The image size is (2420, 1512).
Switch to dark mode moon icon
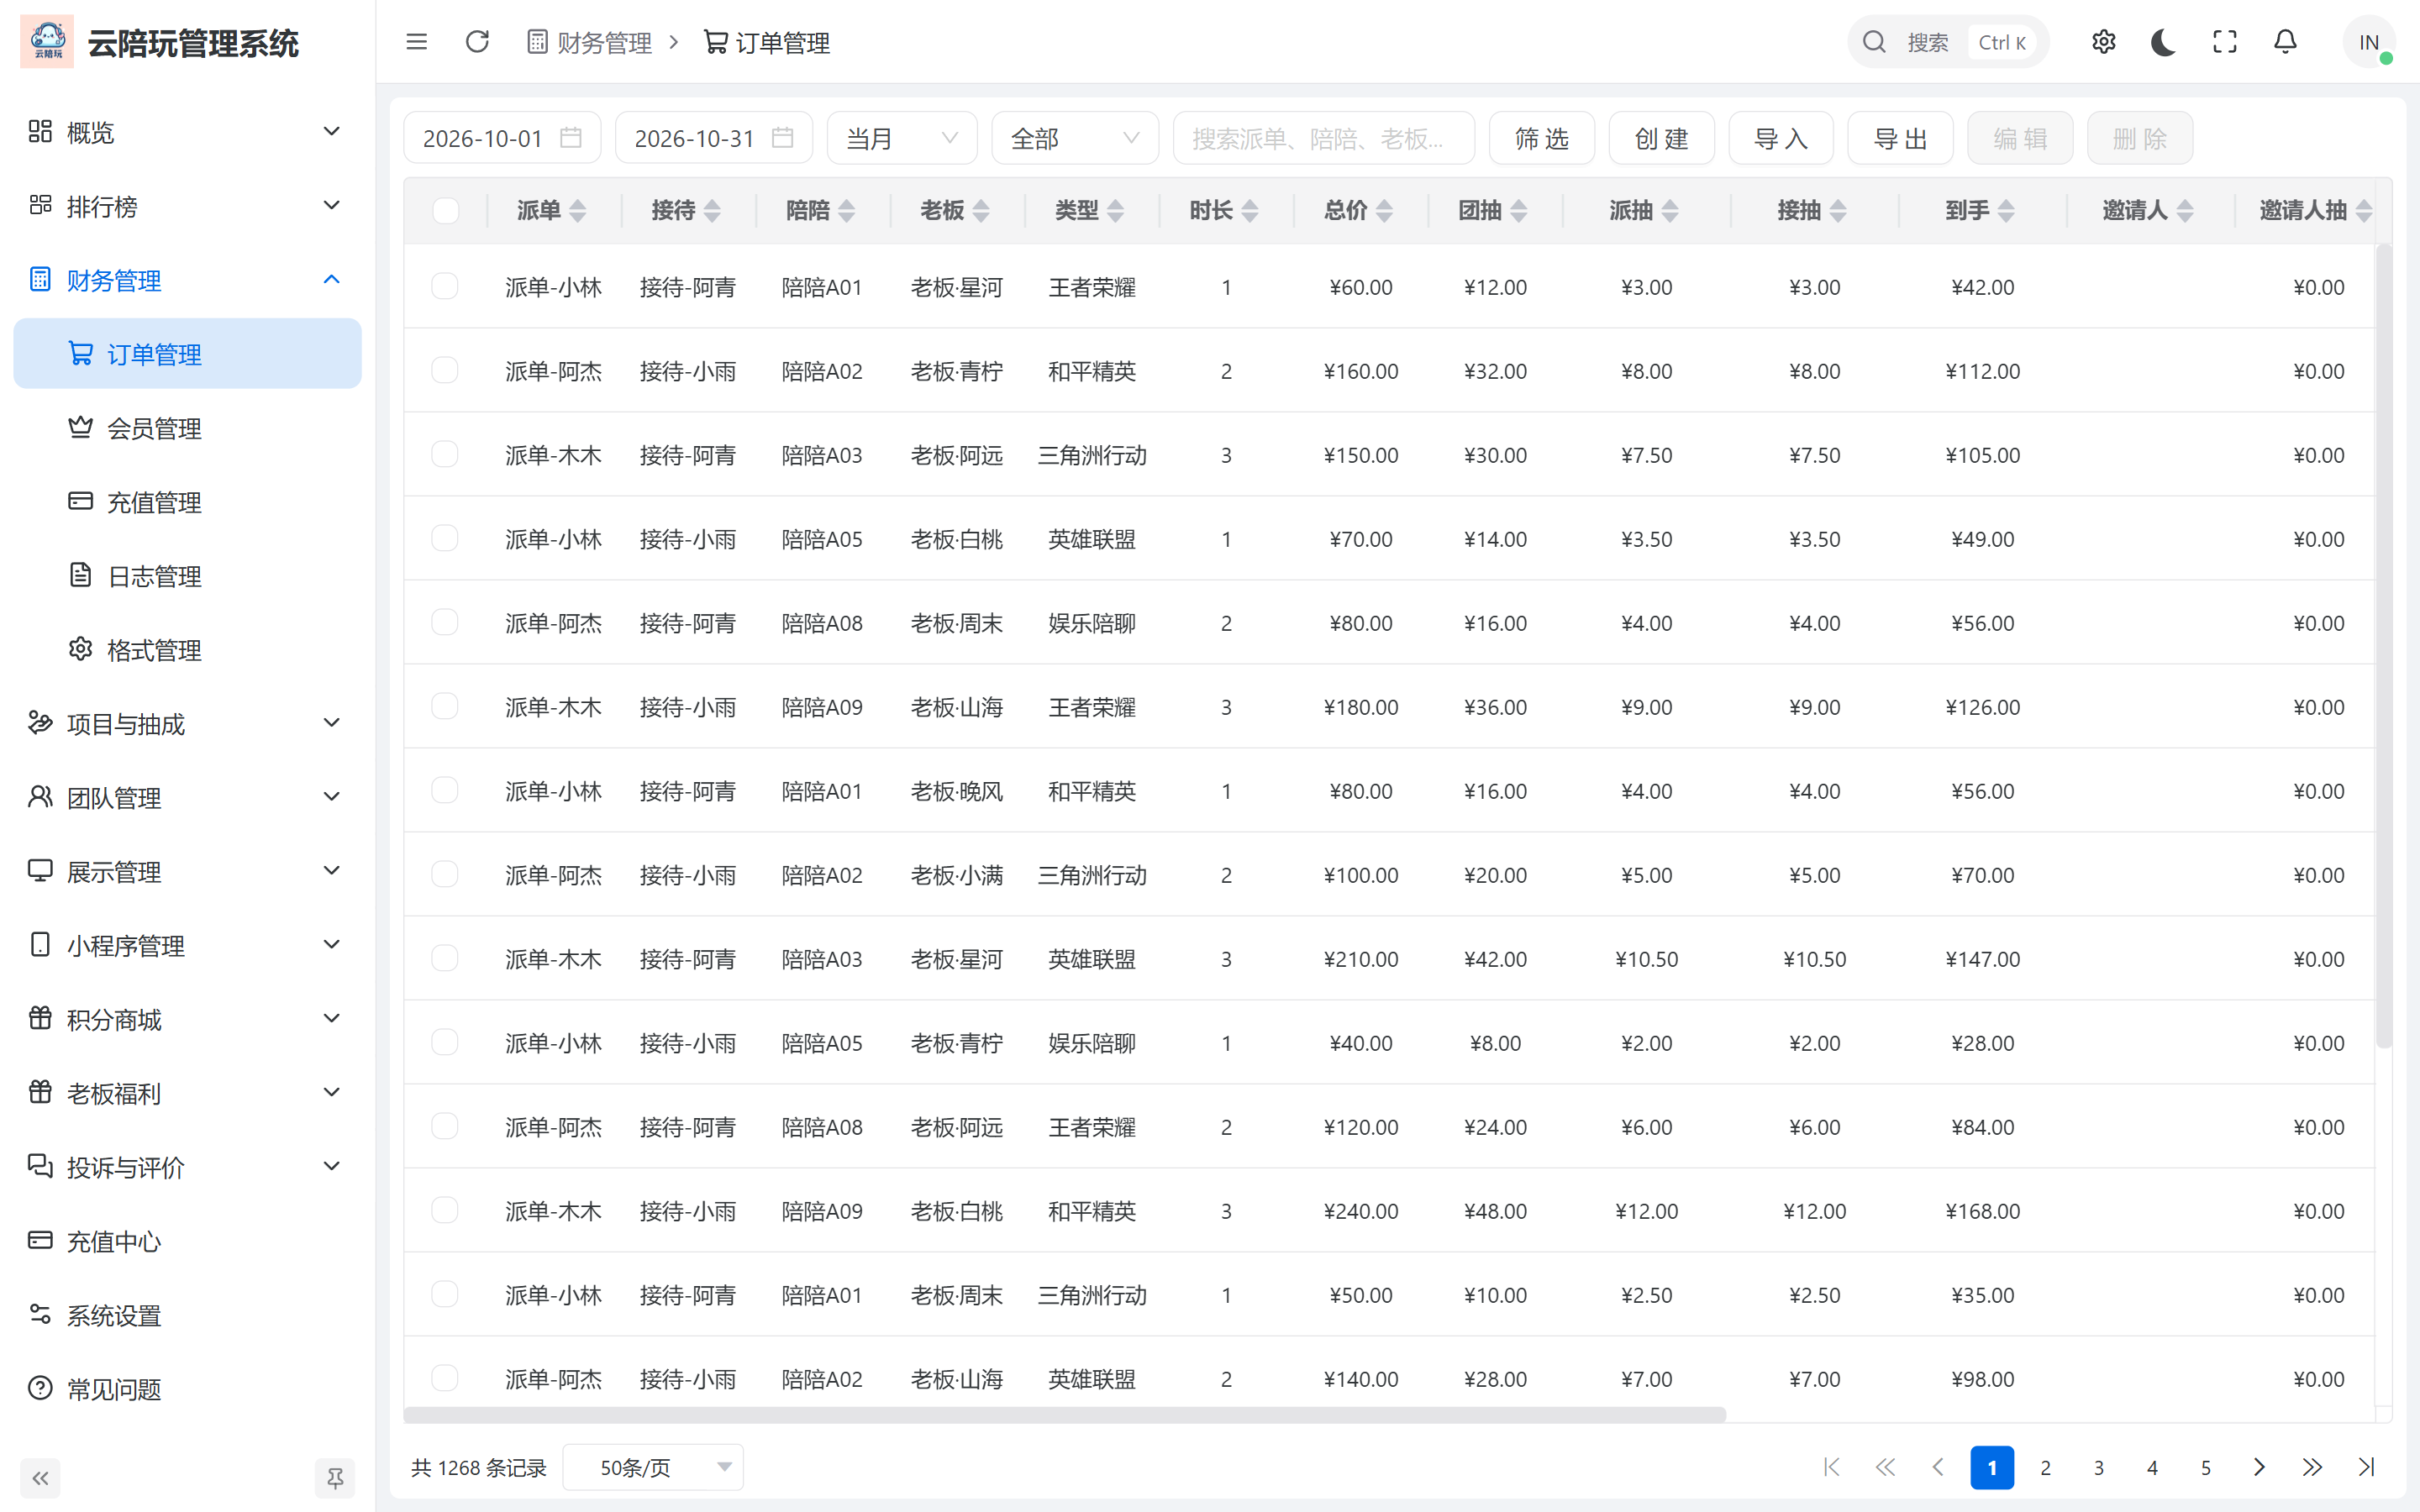2163,42
